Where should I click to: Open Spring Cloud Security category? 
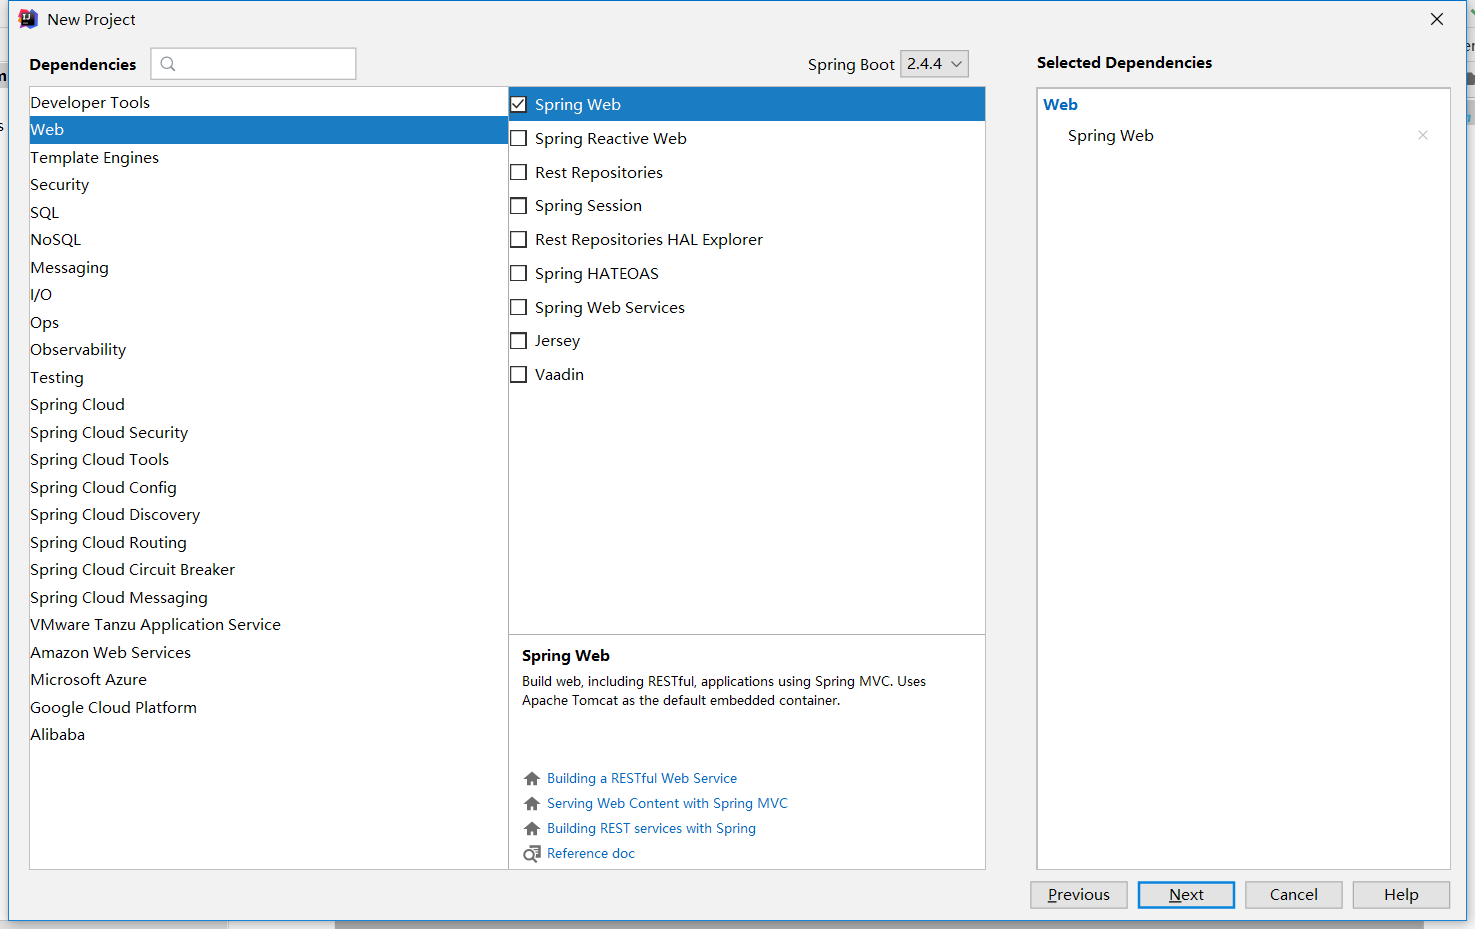coord(269,432)
